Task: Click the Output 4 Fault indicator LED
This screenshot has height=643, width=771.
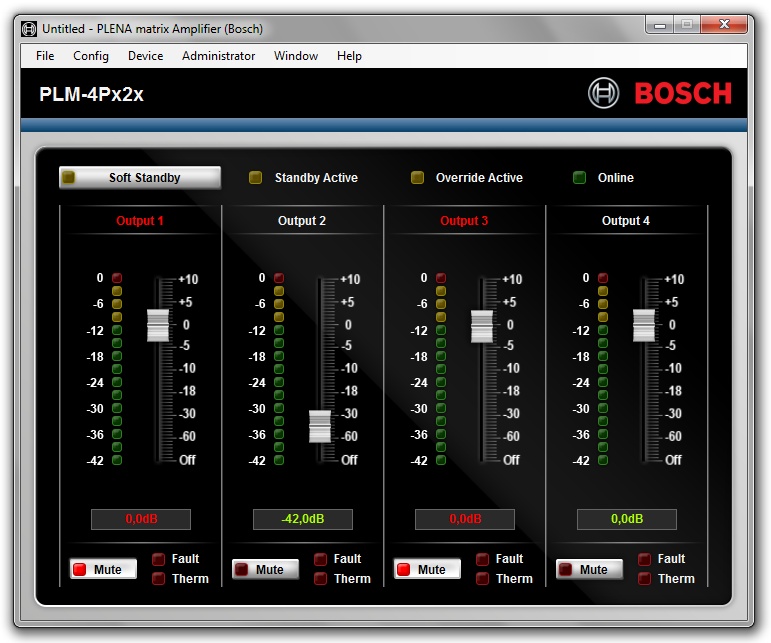Action: [x=644, y=559]
